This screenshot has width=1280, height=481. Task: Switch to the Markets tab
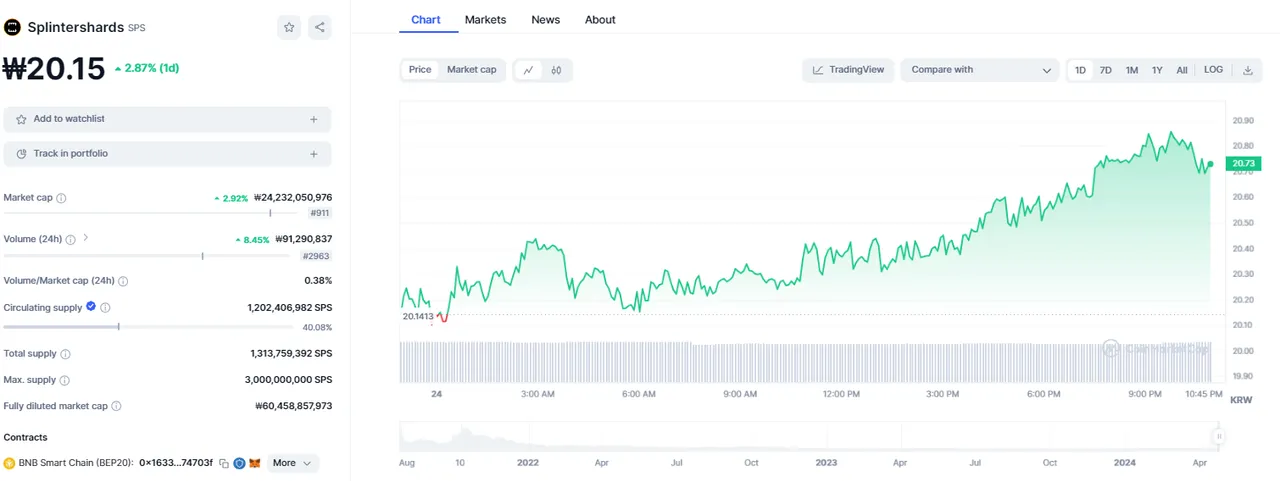tap(485, 20)
